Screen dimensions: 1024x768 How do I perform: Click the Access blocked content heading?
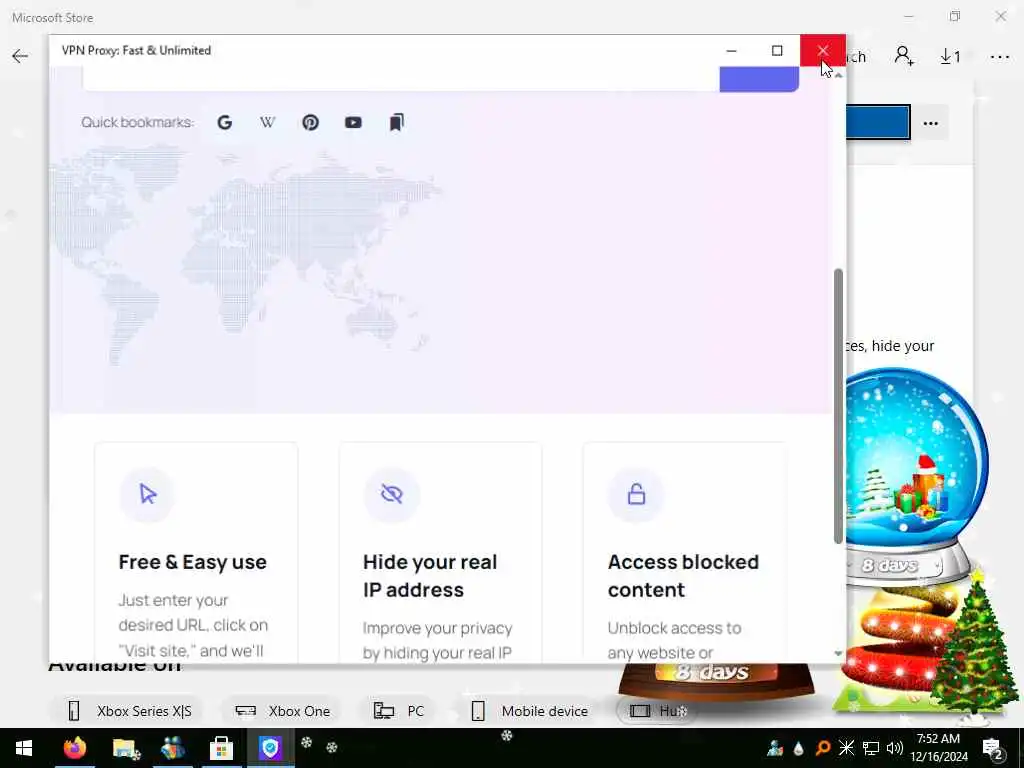pyautogui.click(x=683, y=576)
